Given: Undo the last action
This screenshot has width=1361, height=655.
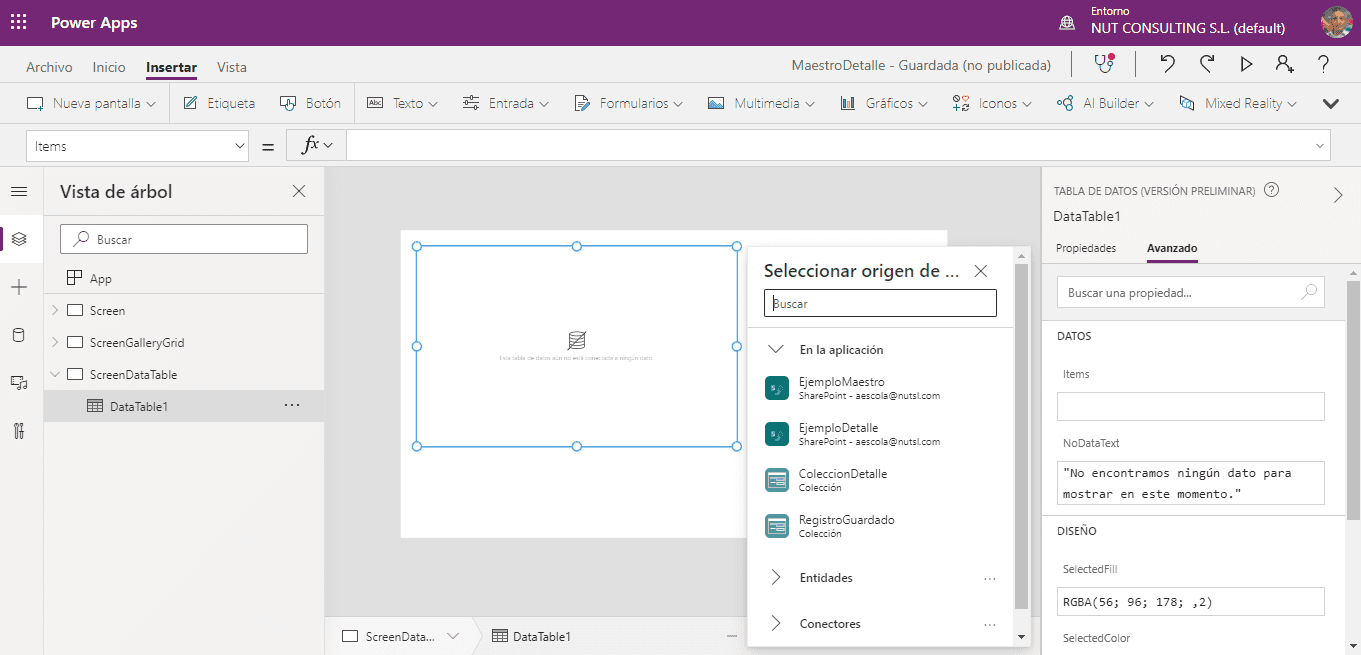Looking at the screenshot, I should pyautogui.click(x=1167, y=64).
